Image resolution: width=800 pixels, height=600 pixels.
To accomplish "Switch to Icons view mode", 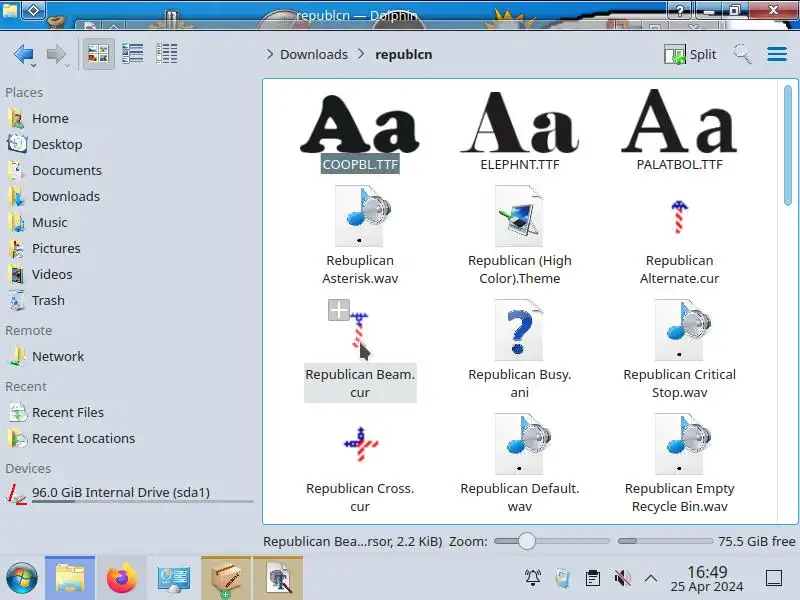I will click(x=98, y=53).
